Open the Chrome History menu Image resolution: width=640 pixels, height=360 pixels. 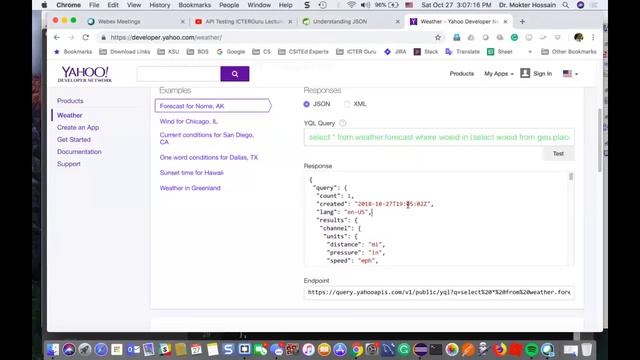point(160,5)
